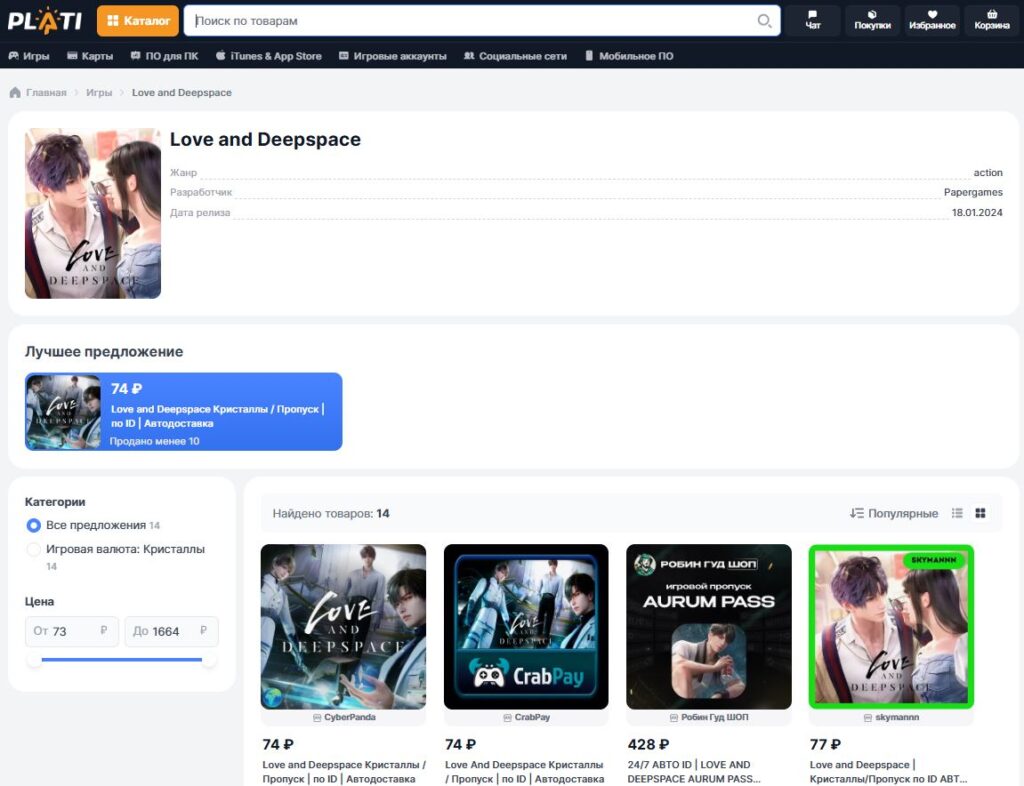The width and height of the screenshot is (1024, 786).
Task: Click the До 1664 maximum price field
Action: (171, 631)
